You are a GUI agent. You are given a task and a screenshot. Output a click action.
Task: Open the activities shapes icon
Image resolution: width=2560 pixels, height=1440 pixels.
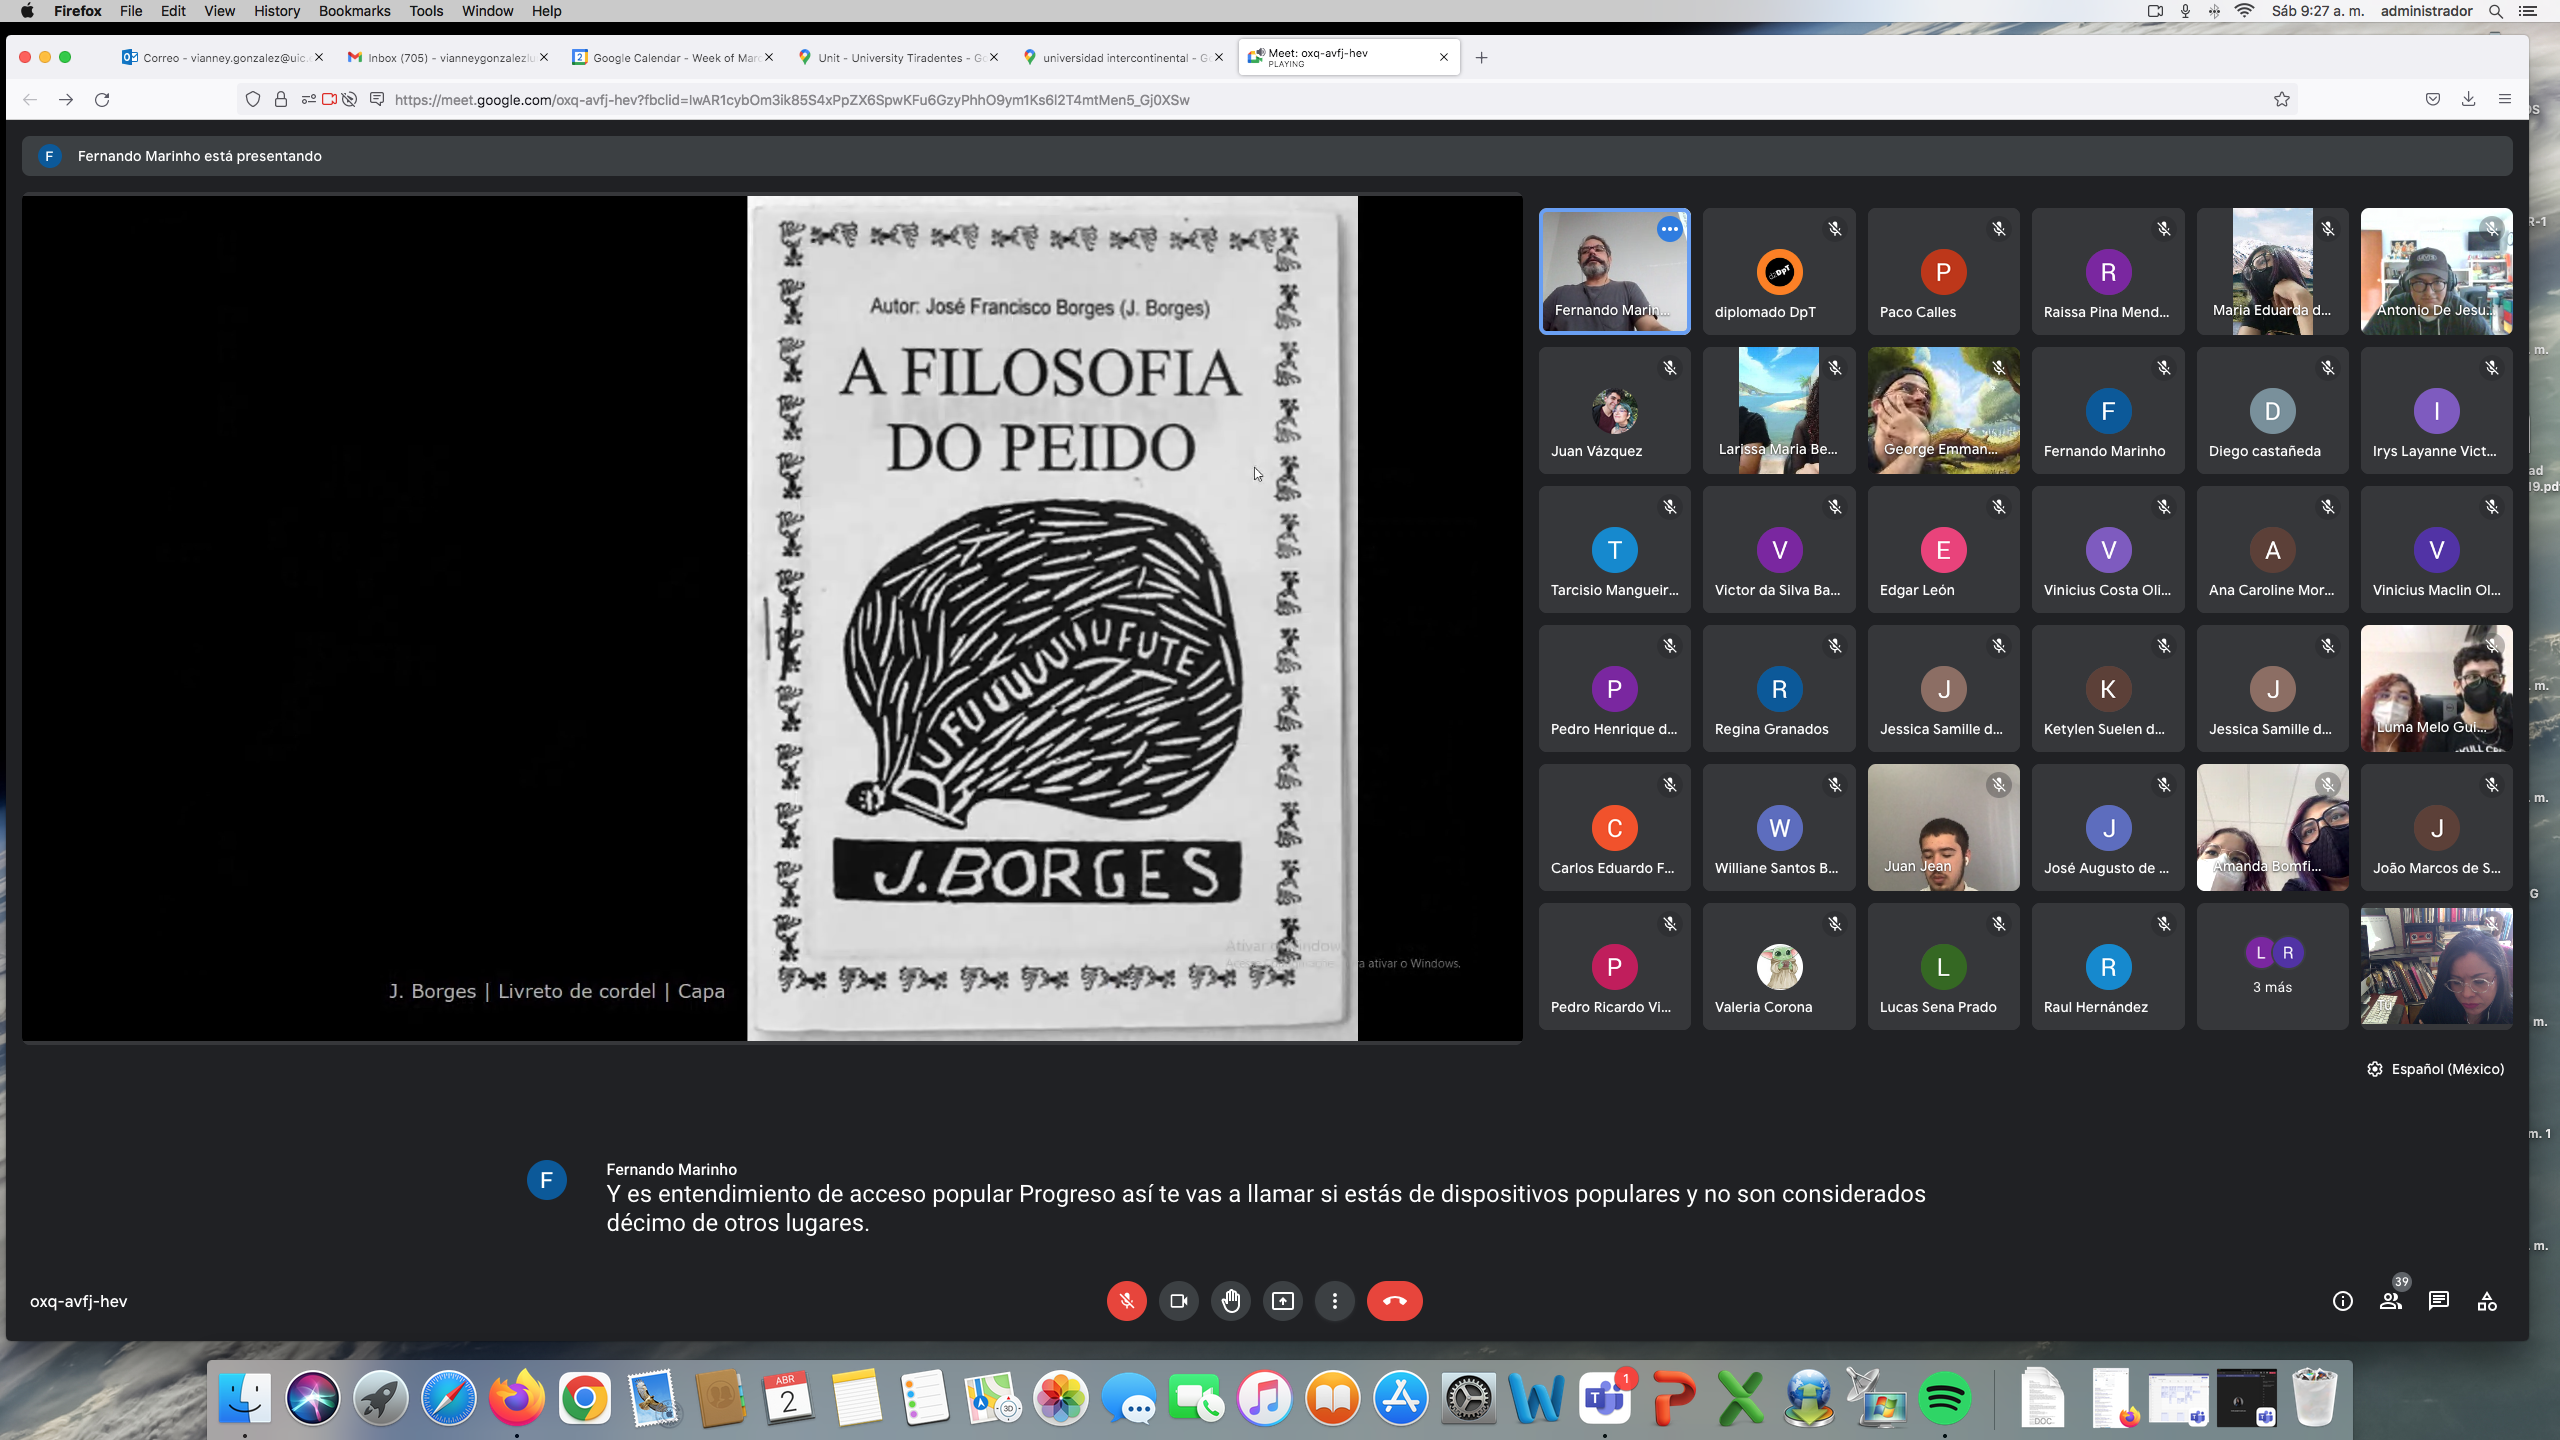pos(2487,1301)
